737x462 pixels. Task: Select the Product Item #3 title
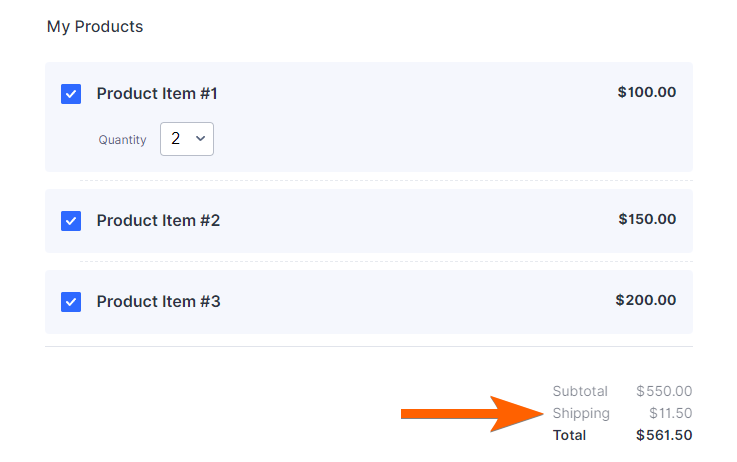[158, 301]
